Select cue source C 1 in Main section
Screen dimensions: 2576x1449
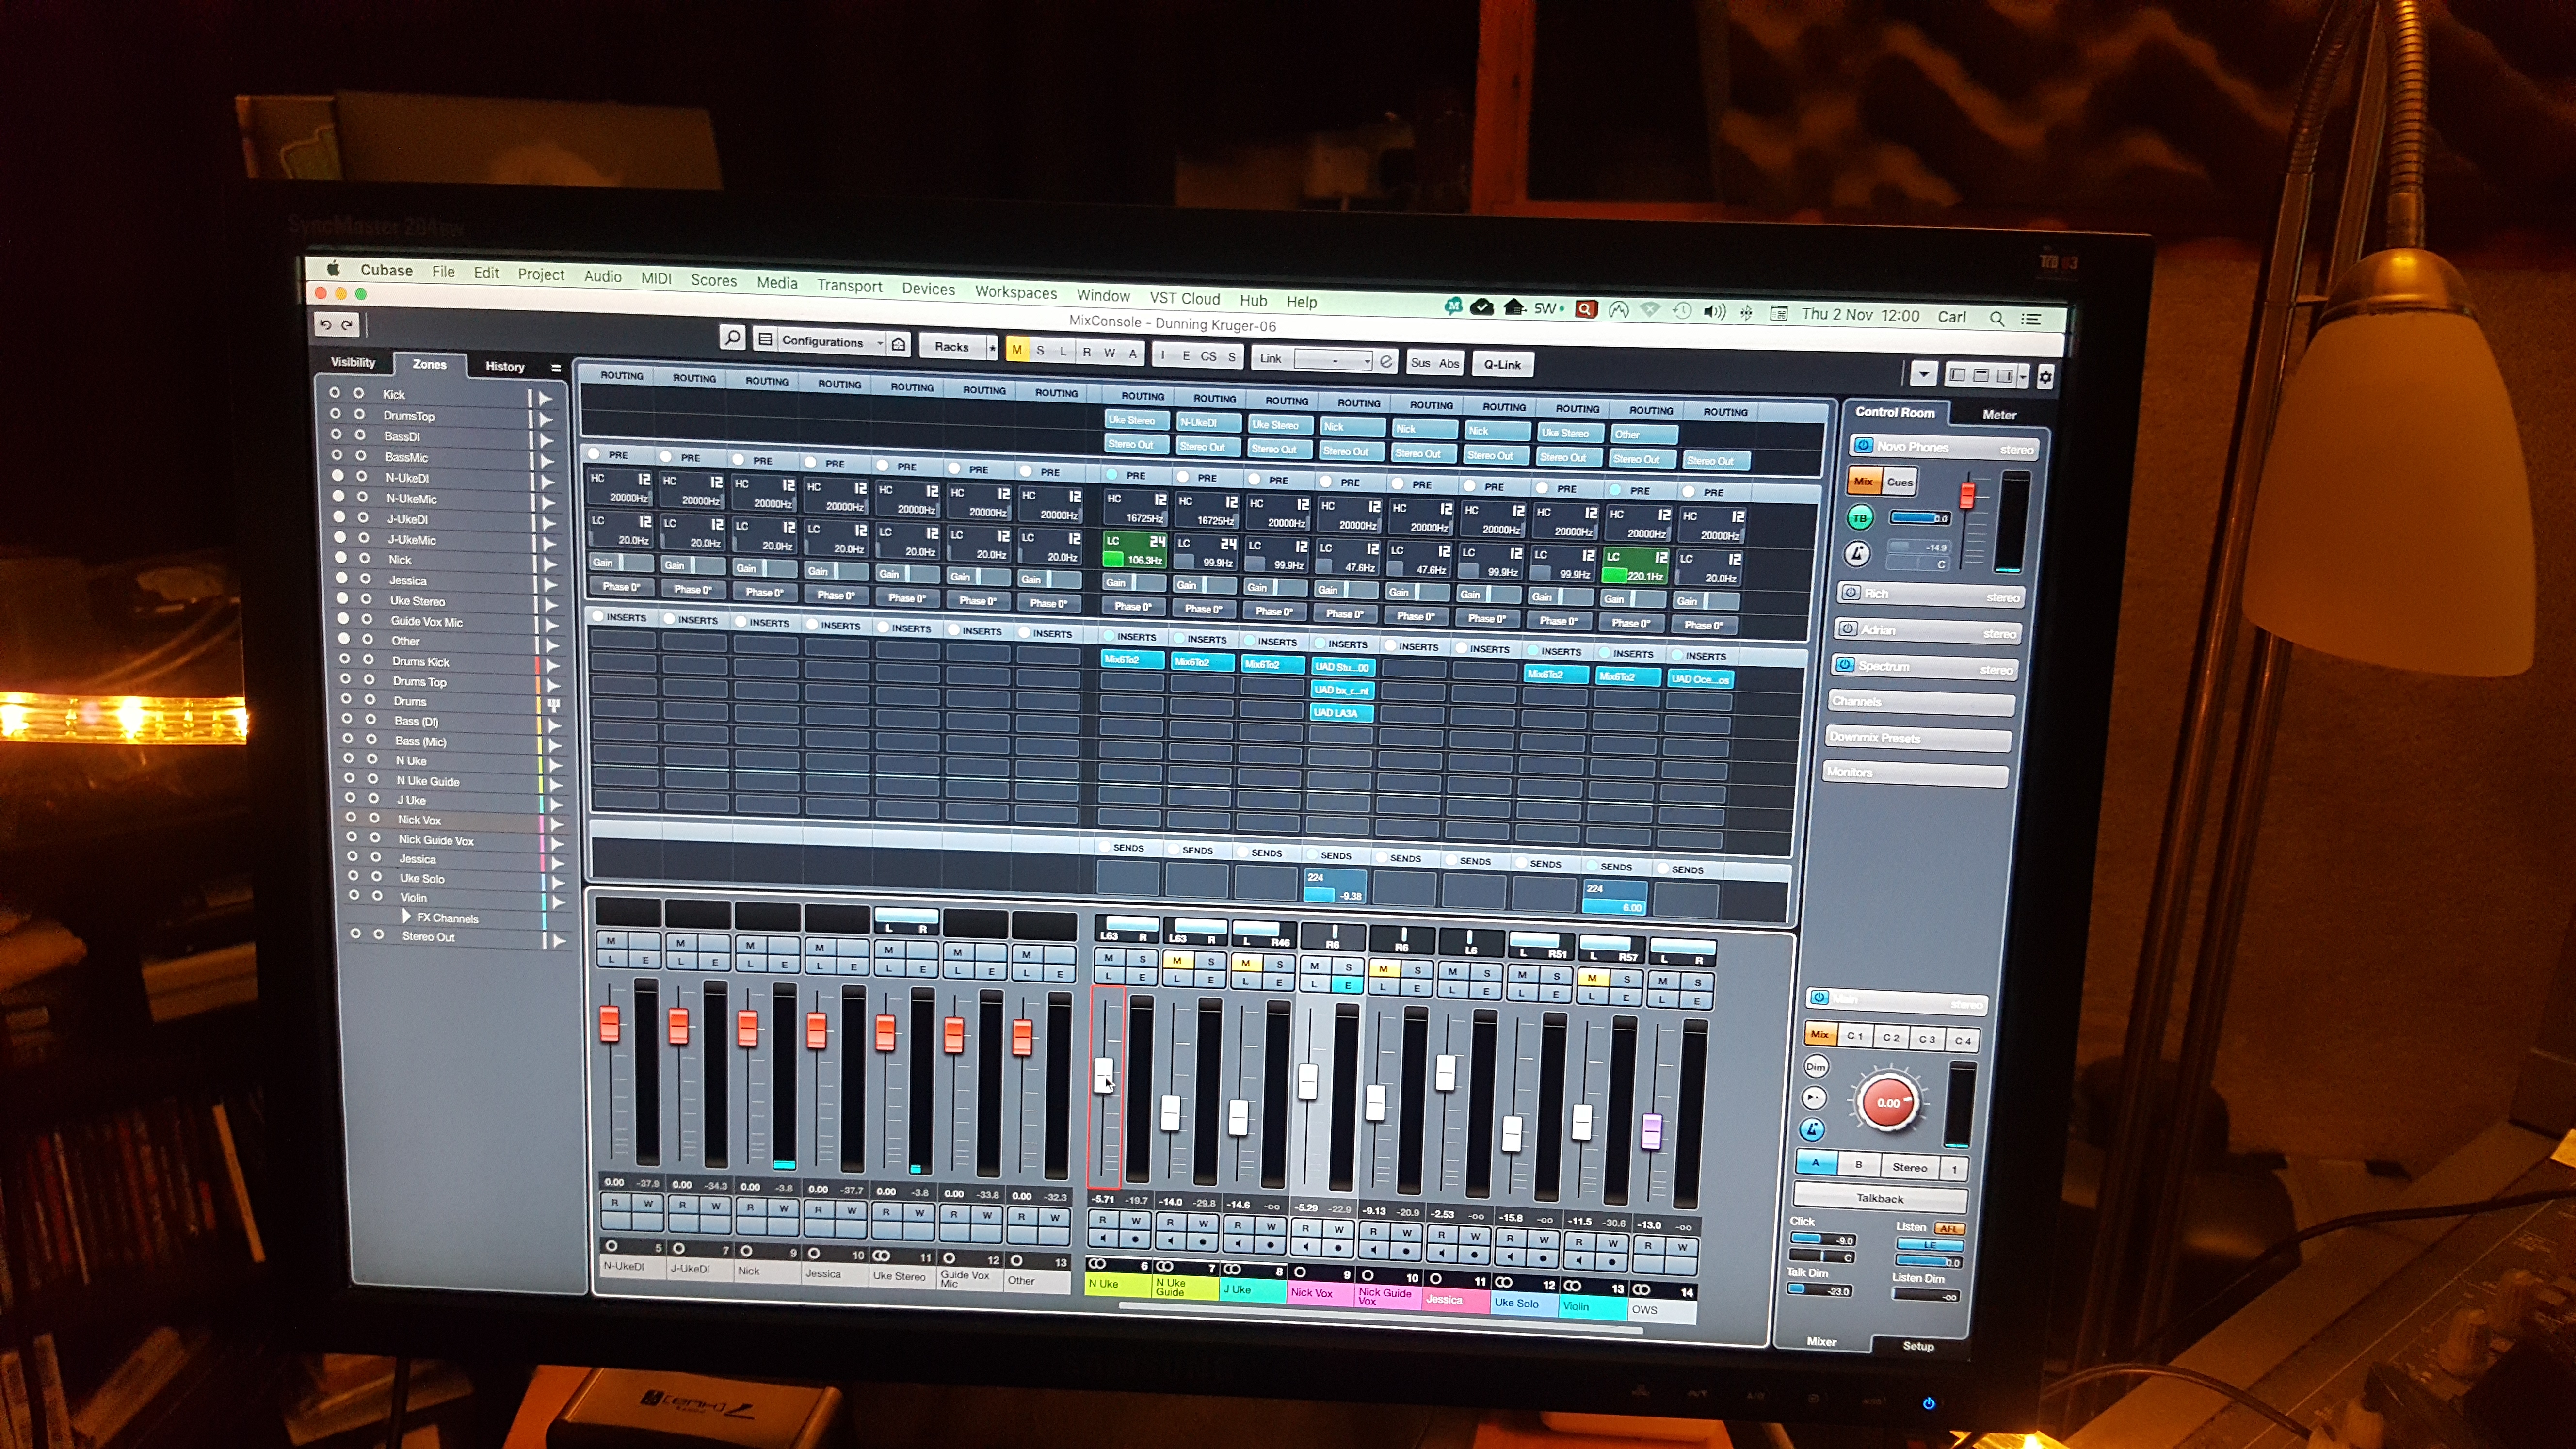1855,1036
